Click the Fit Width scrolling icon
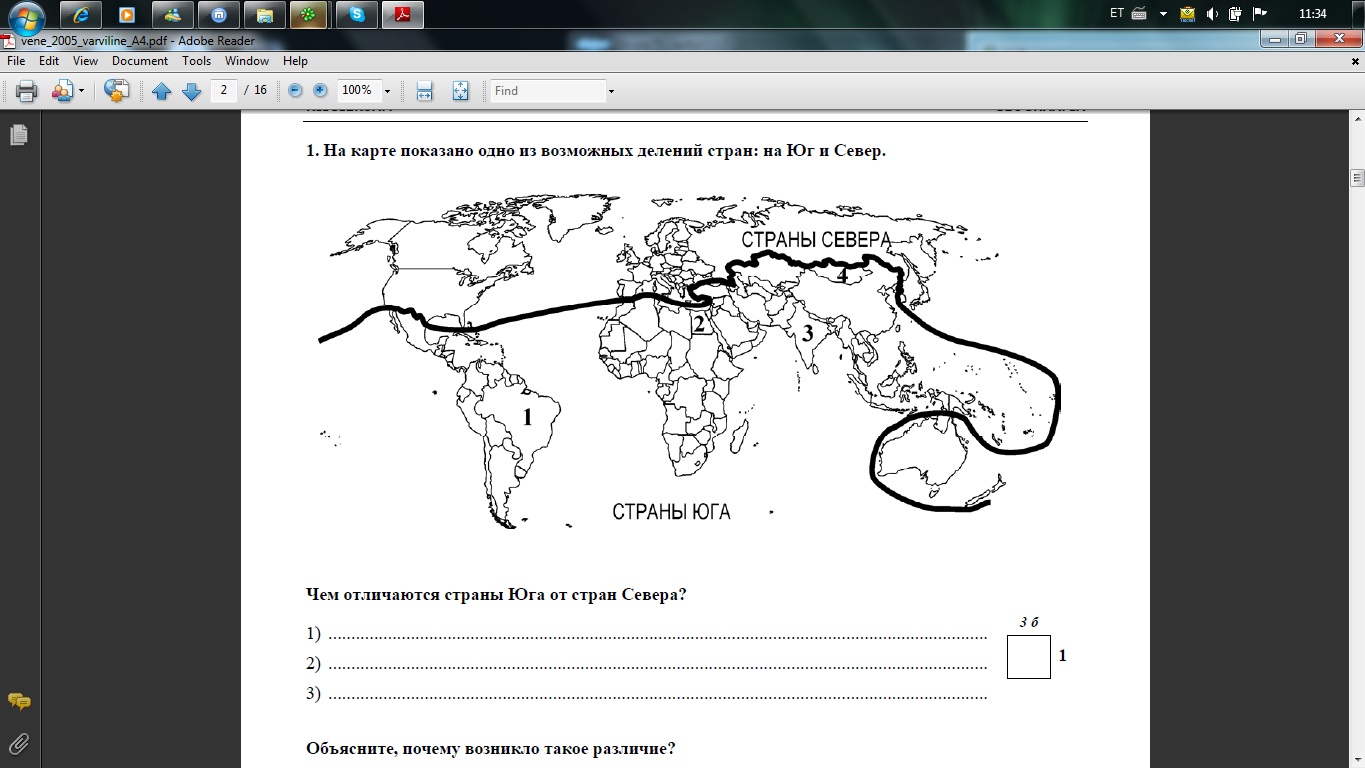 (424, 91)
